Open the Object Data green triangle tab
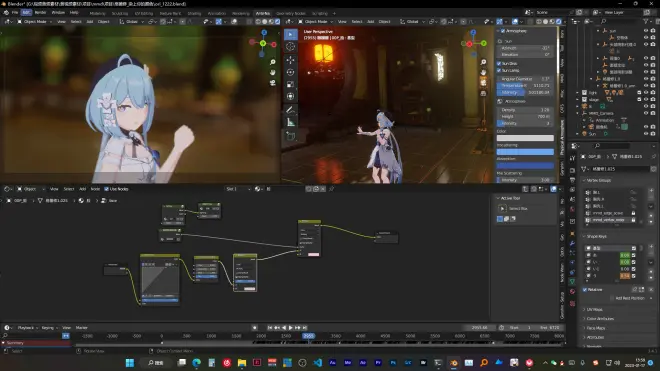This screenshot has width=660, height=371. [x=572, y=281]
